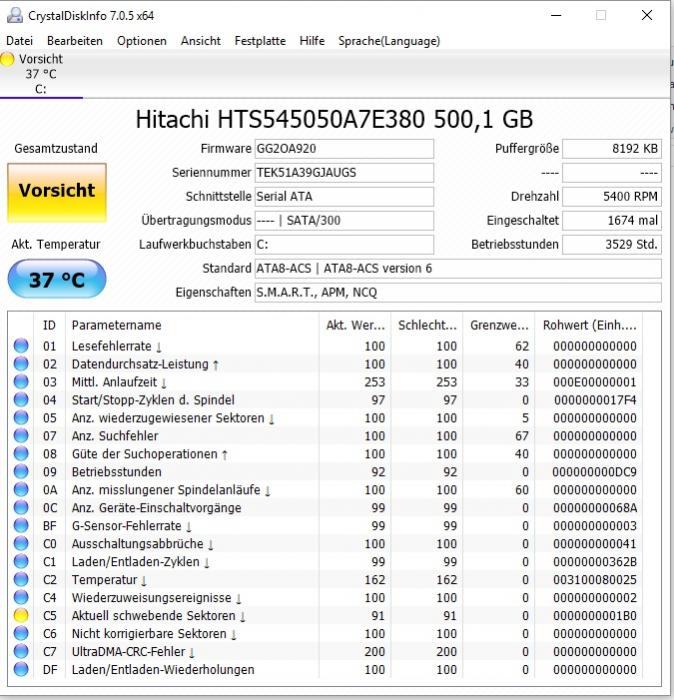Open the Datei menu
This screenshot has width=674, height=700.
19,41
